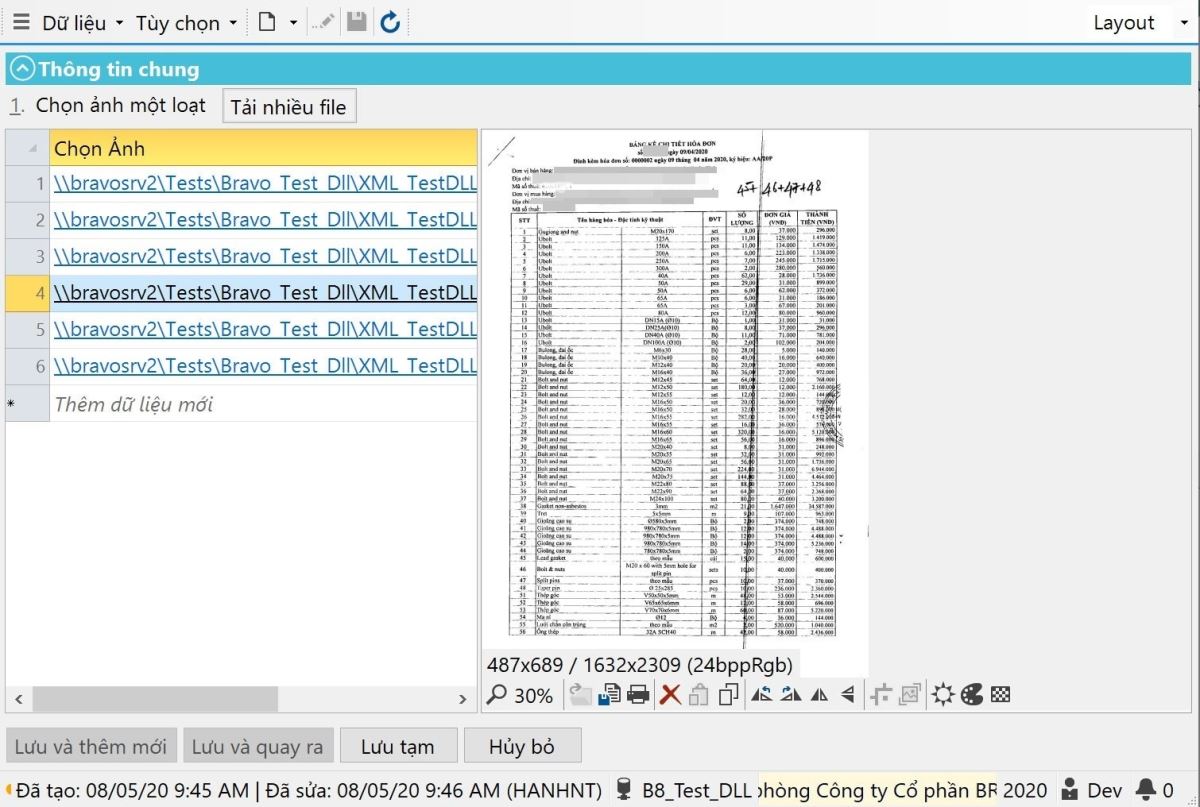Click the copy image icon
1200x807 pixels.
click(729, 695)
